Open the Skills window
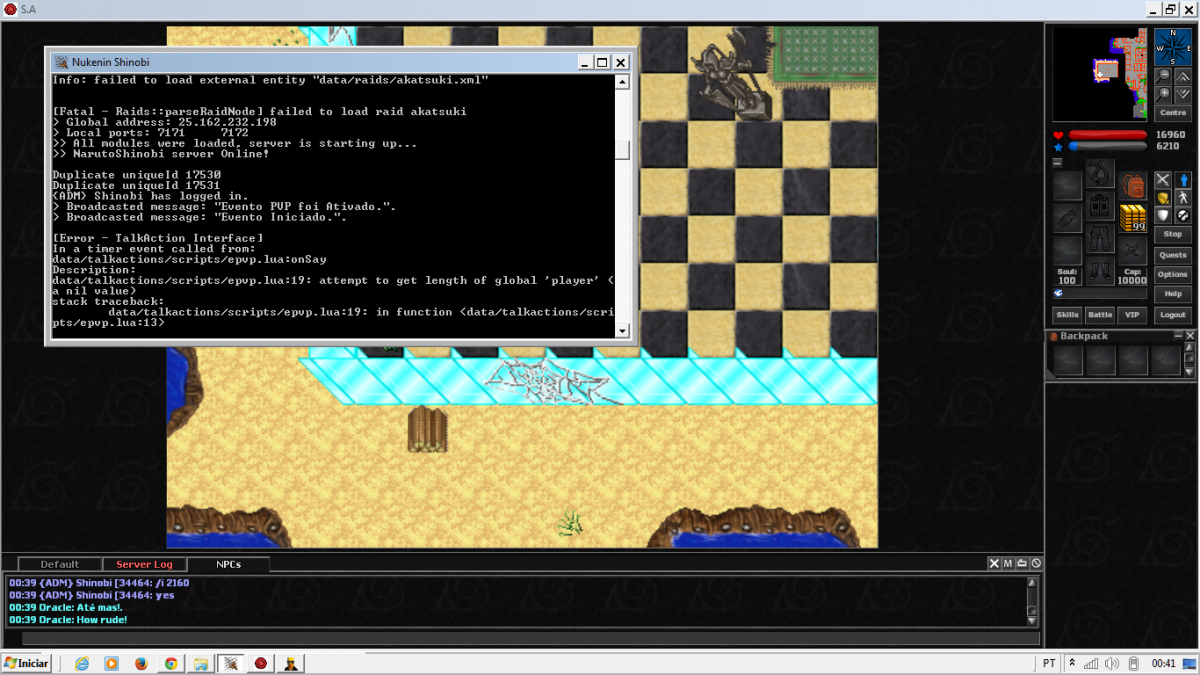Viewport: 1200px width, 675px height. point(1067,315)
